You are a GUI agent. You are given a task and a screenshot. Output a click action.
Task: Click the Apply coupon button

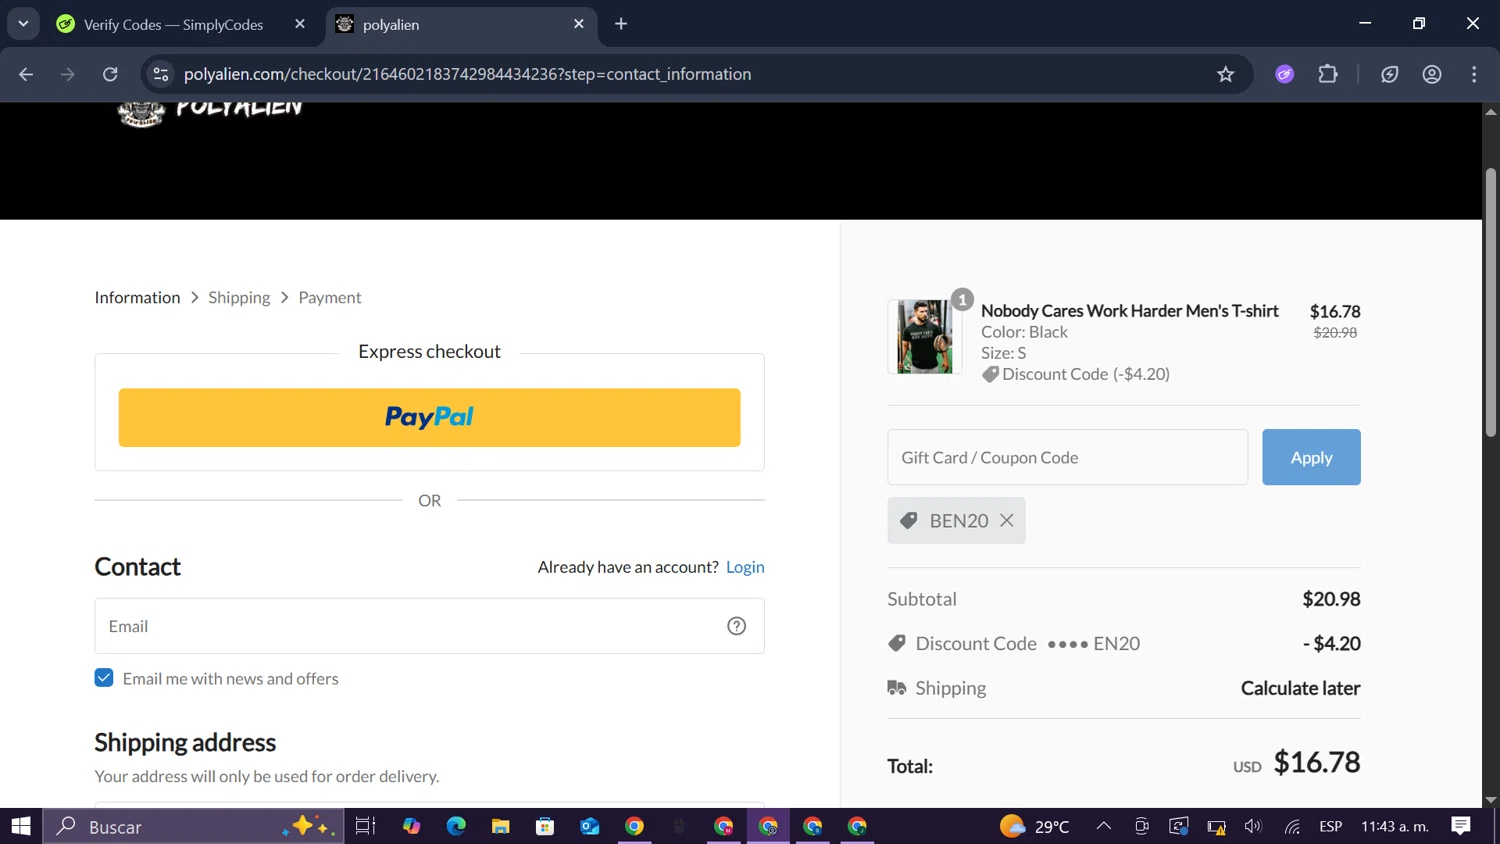click(x=1311, y=457)
